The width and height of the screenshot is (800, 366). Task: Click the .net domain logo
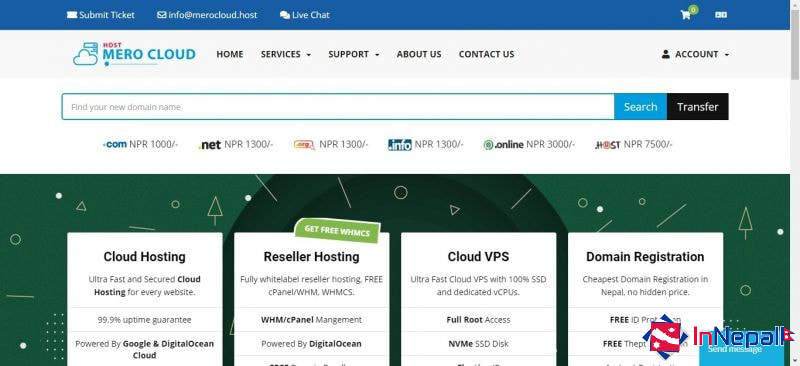209,145
